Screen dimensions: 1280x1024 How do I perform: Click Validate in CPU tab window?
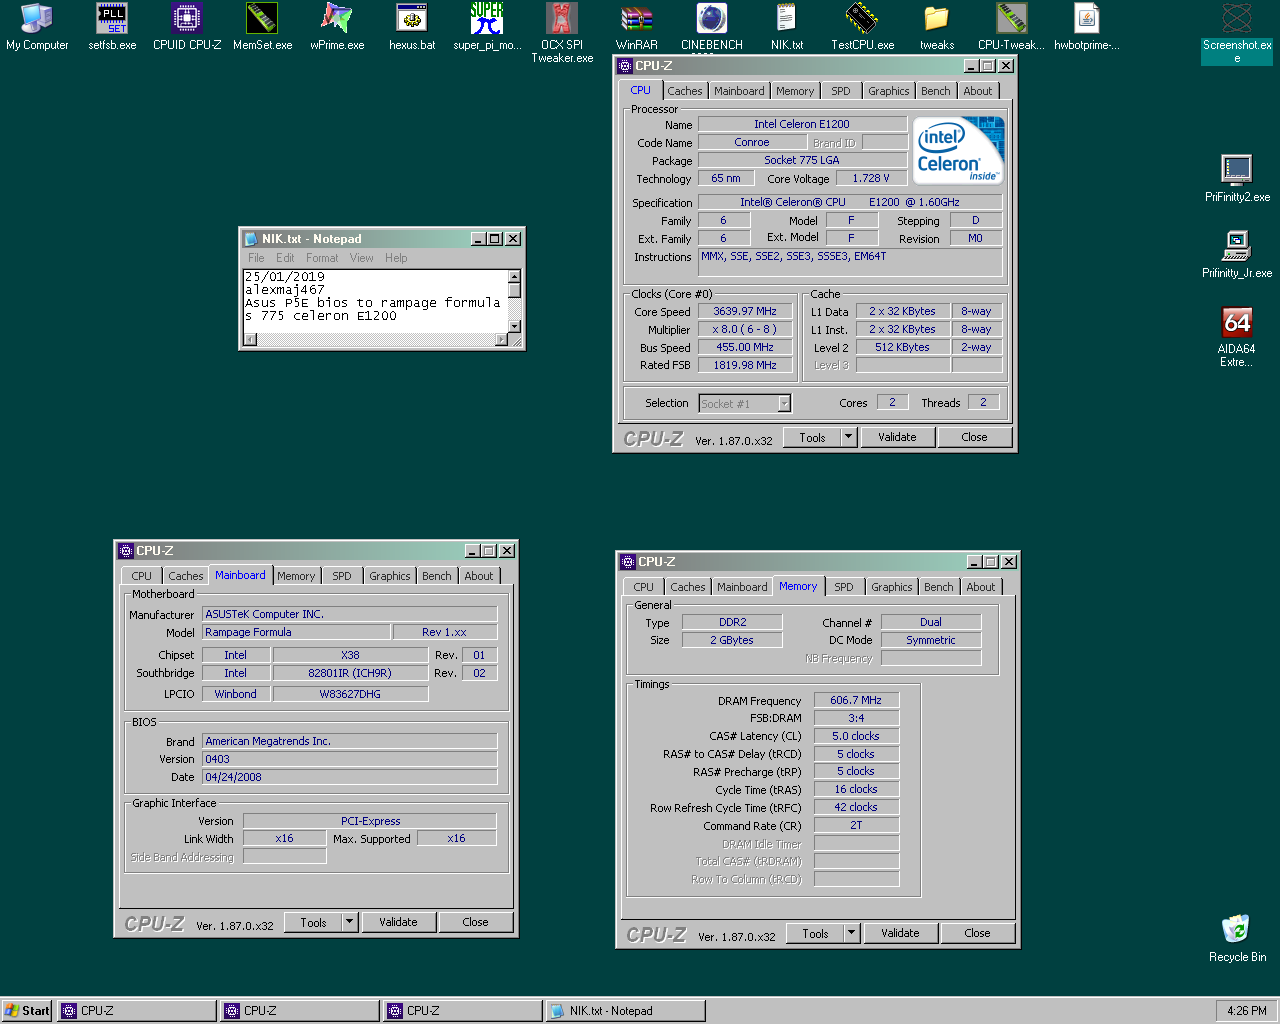coord(897,437)
